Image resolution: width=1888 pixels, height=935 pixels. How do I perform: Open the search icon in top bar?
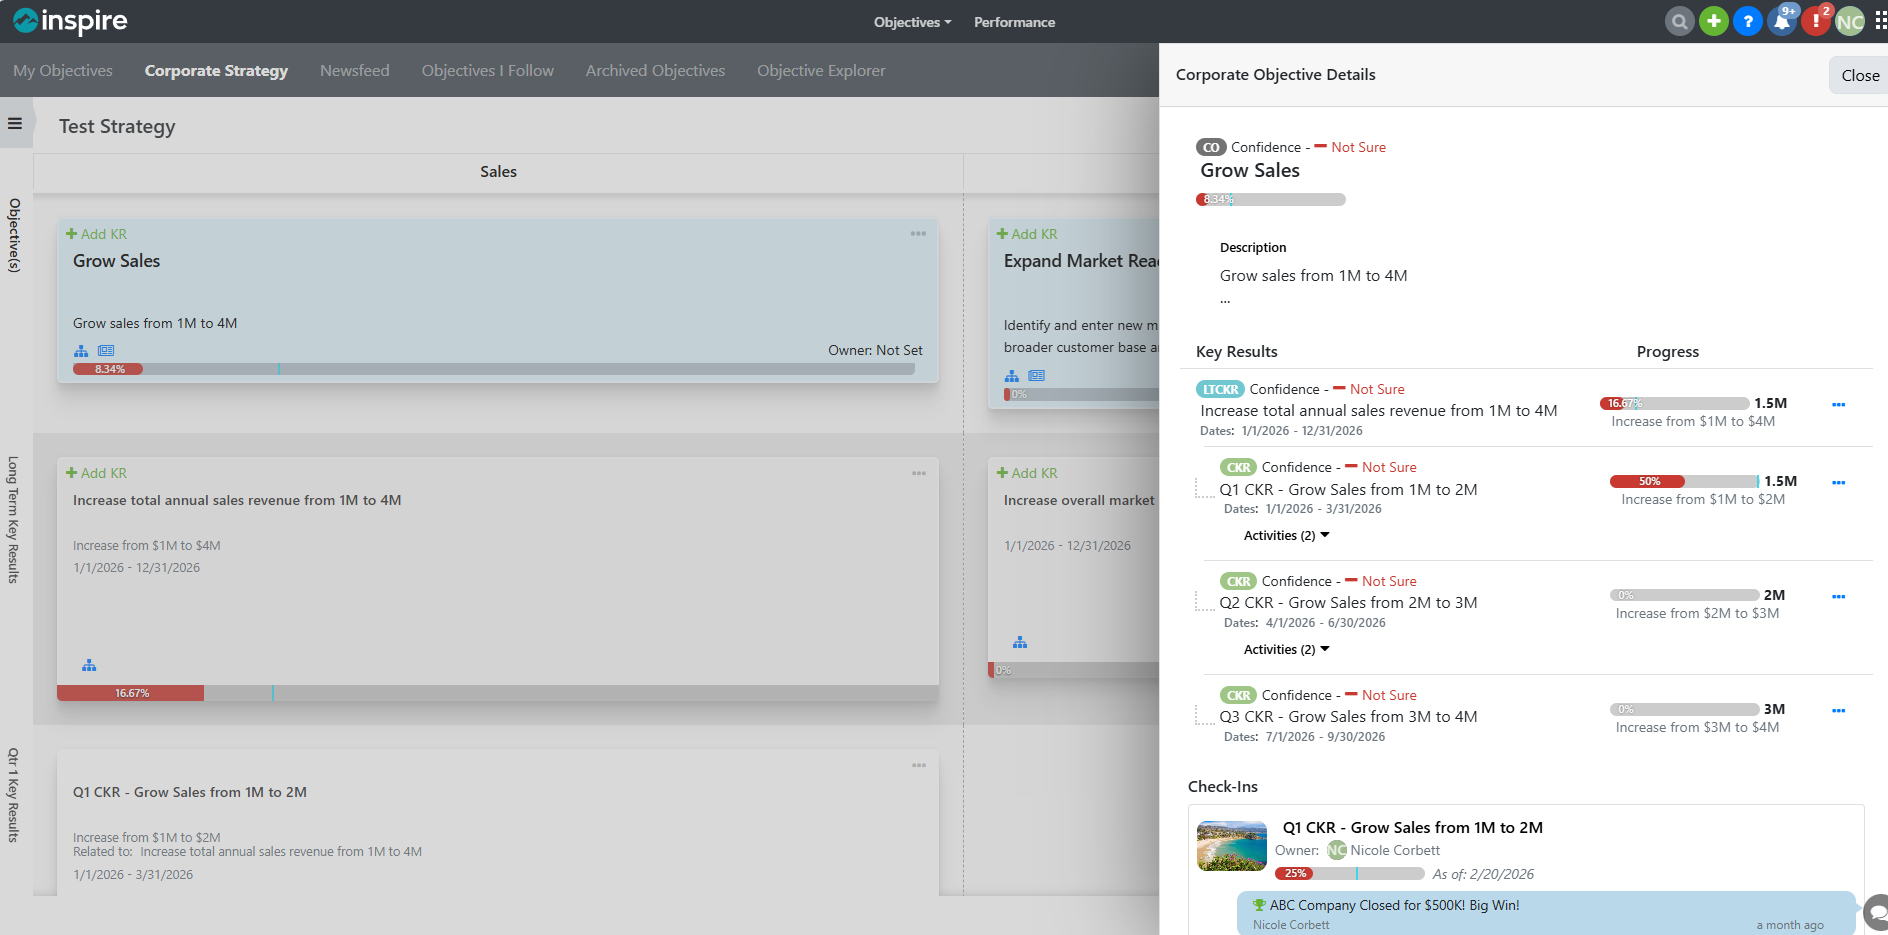click(x=1679, y=21)
